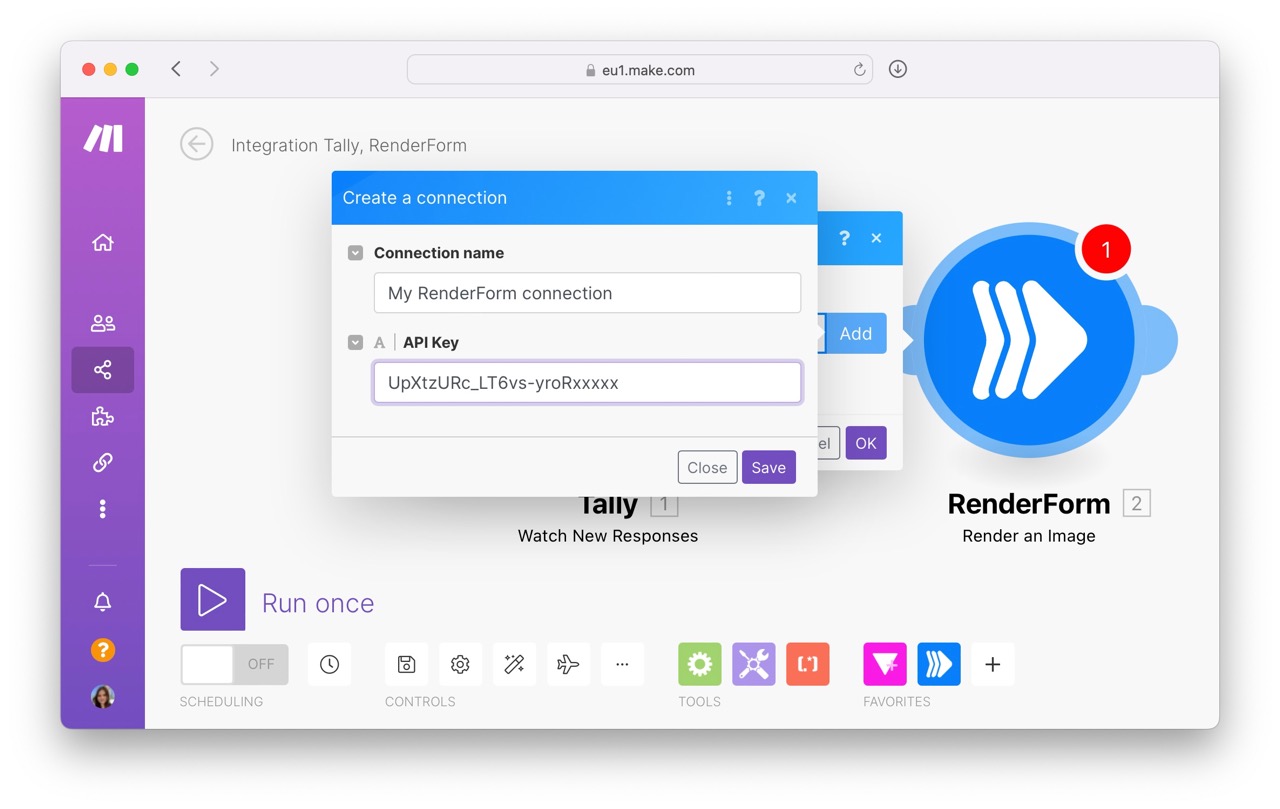Open help in the RenderForm module panel
The height and width of the screenshot is (809, 1280).
(844, 238)
